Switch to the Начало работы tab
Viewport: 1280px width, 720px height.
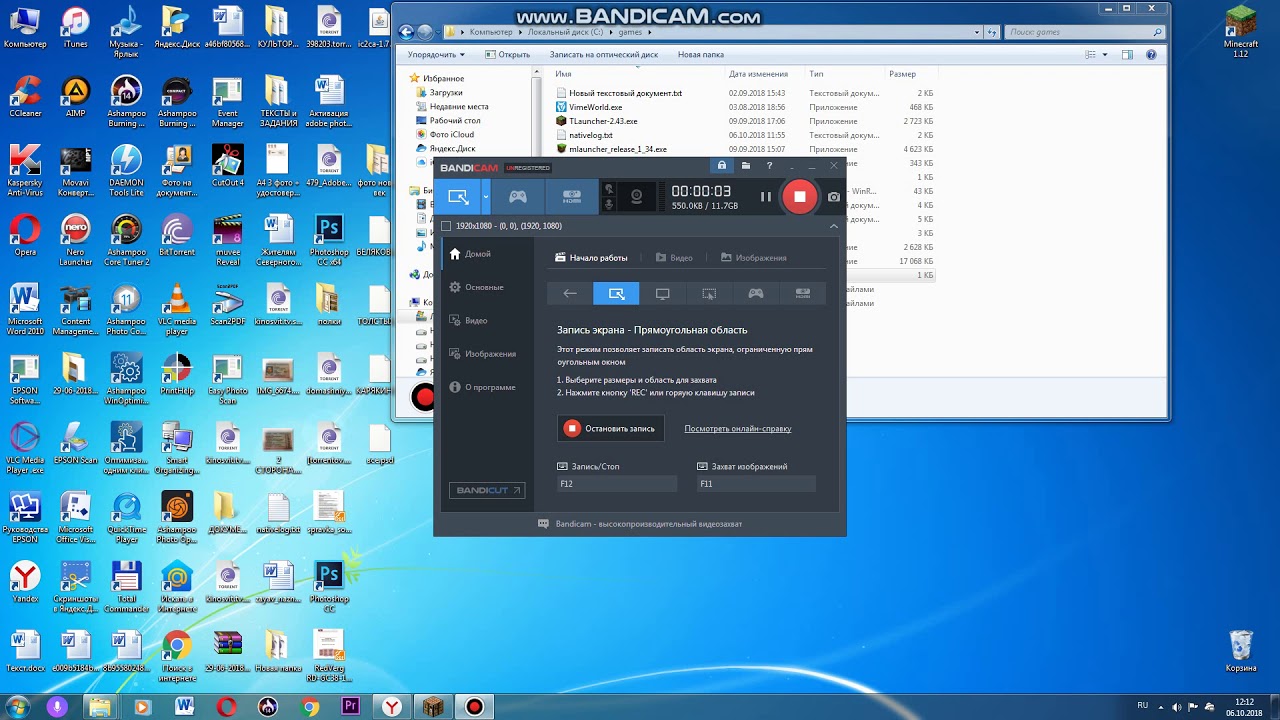pos(591,258)
